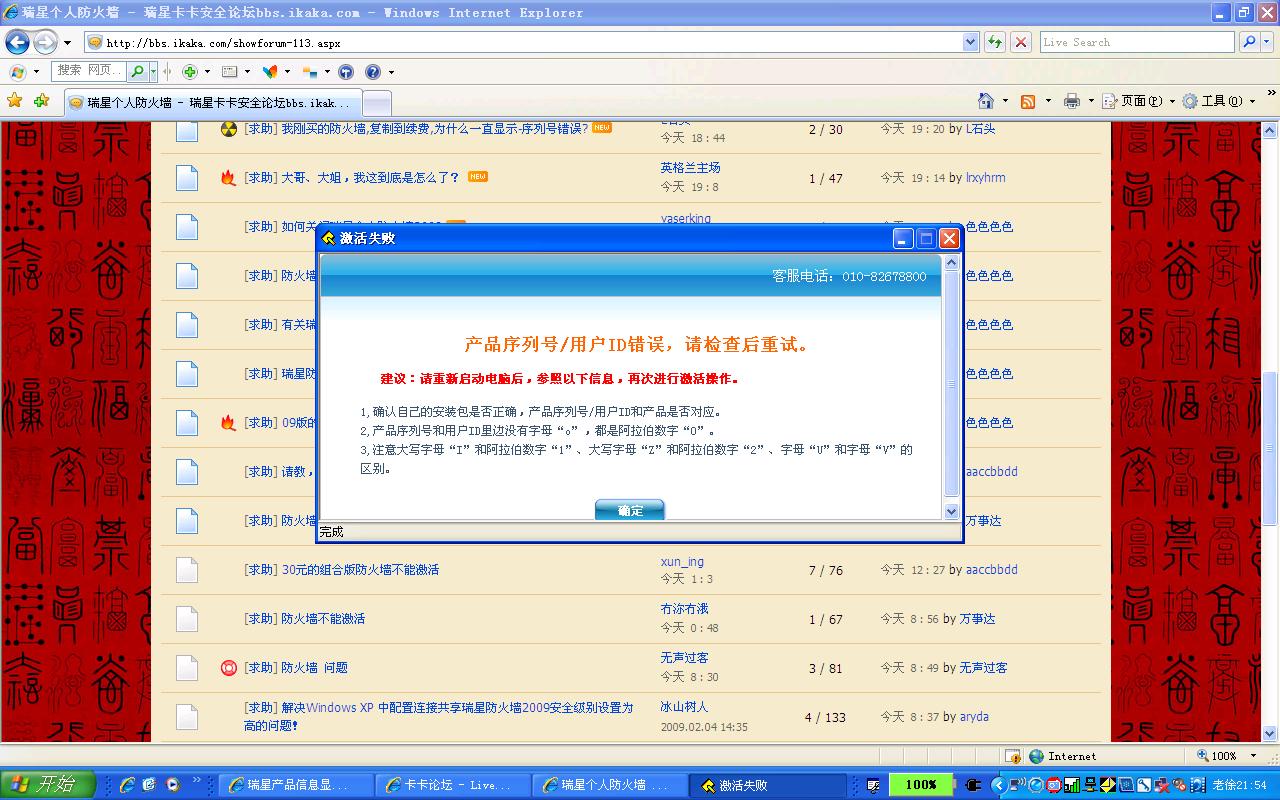
Task: Open the Print options dropdown arrow
Action: [x=1091, y=101]
